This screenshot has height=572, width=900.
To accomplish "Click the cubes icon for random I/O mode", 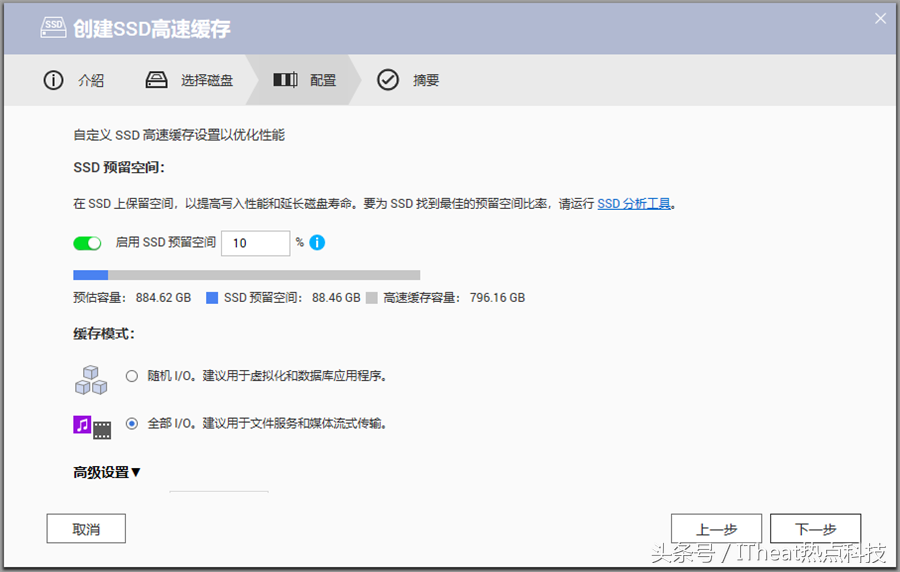I will pos(91,380).
